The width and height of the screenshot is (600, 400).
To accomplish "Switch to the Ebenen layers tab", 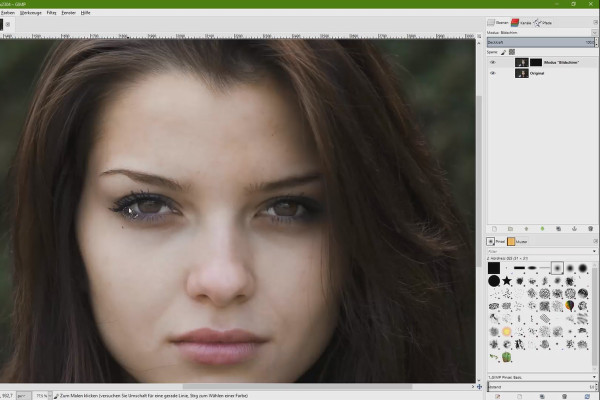I will pos(498,23).
